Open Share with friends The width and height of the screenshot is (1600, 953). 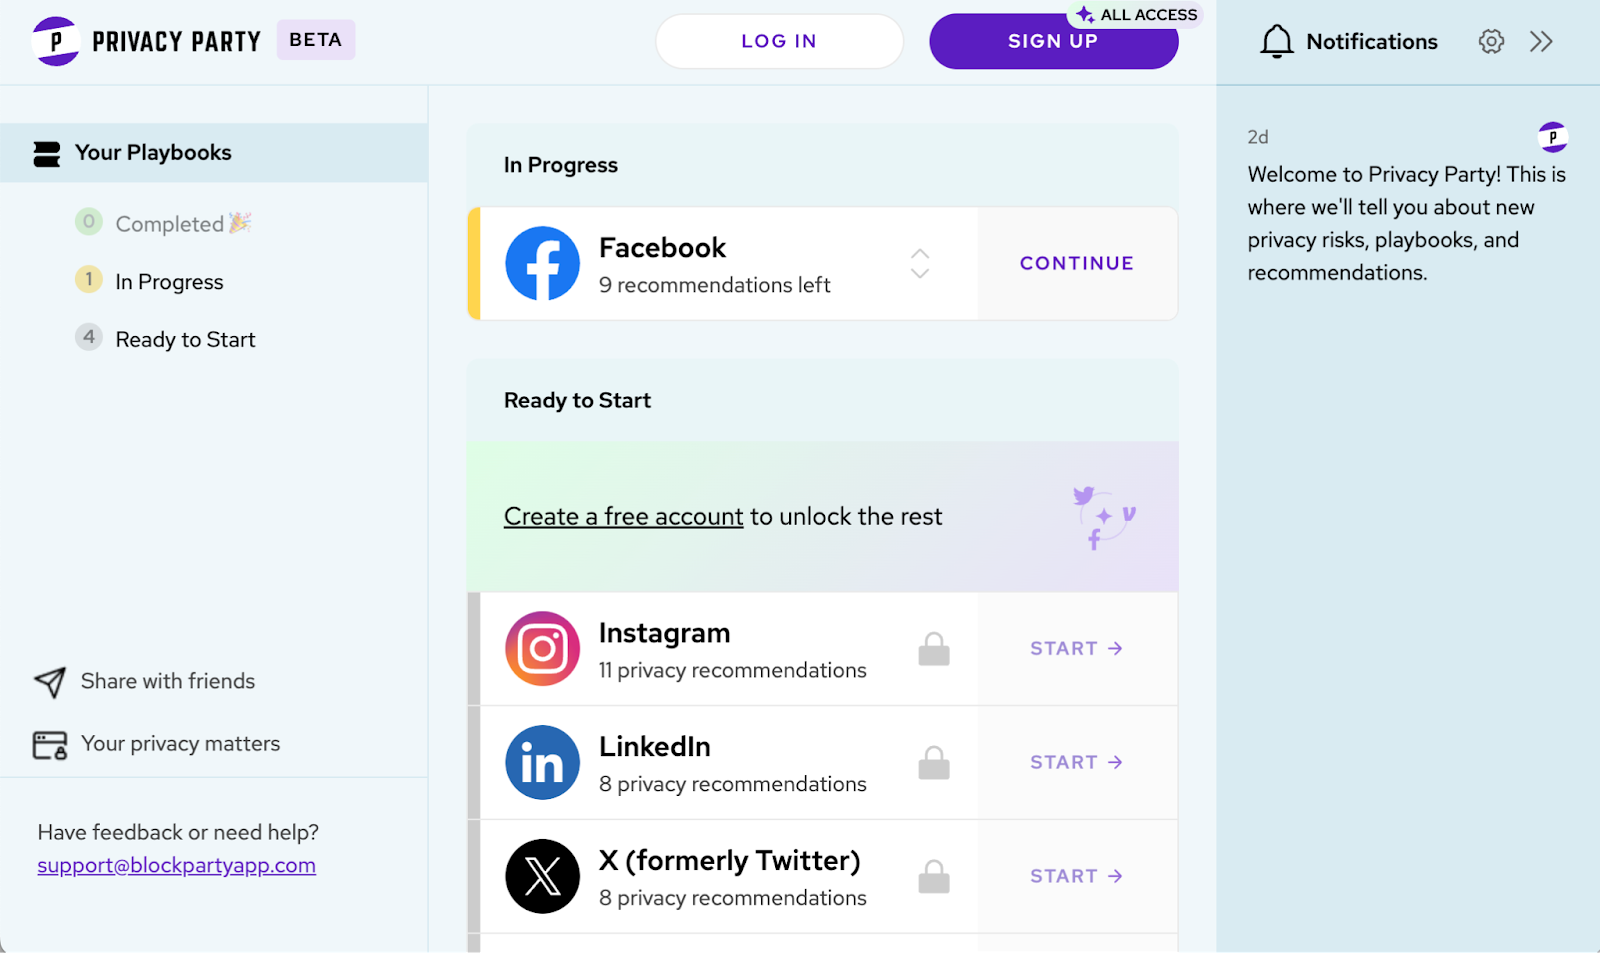click(x=167, y=681)
